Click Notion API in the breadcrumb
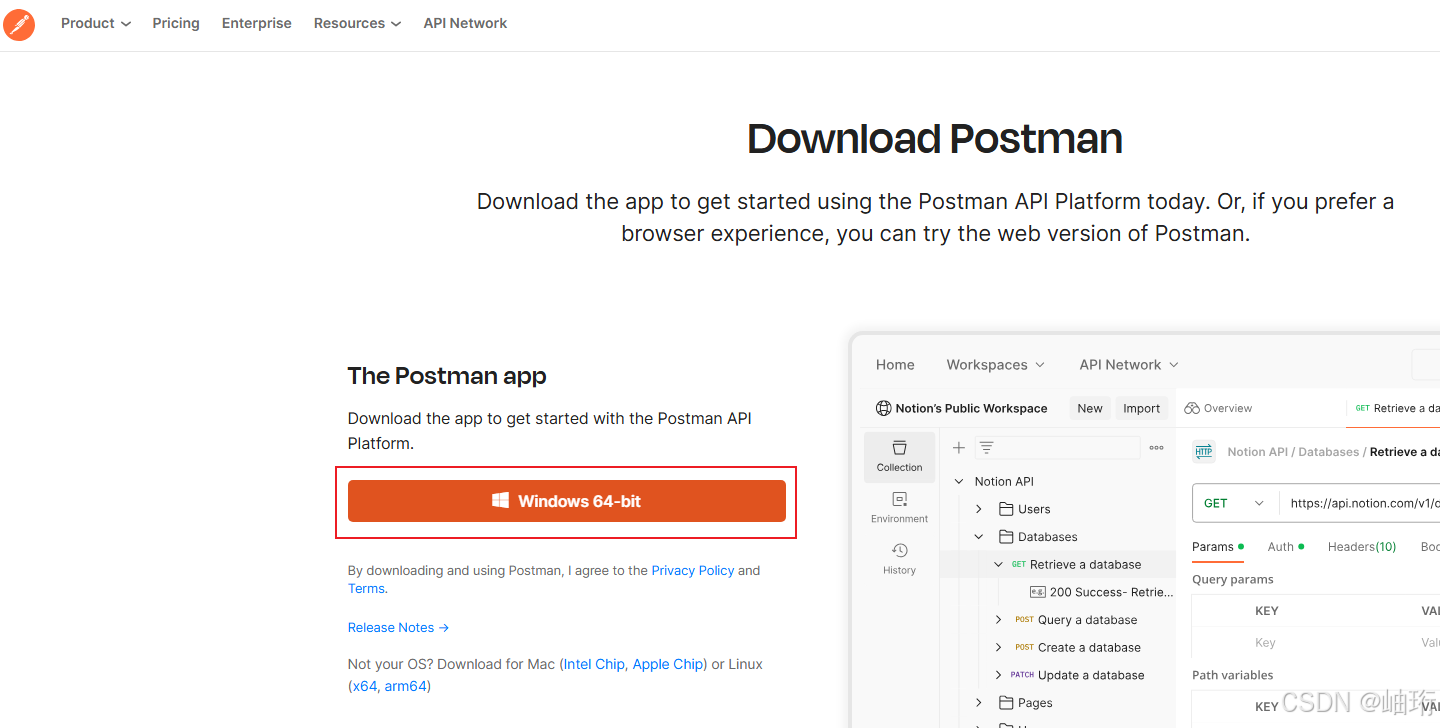 point(1258,452)
